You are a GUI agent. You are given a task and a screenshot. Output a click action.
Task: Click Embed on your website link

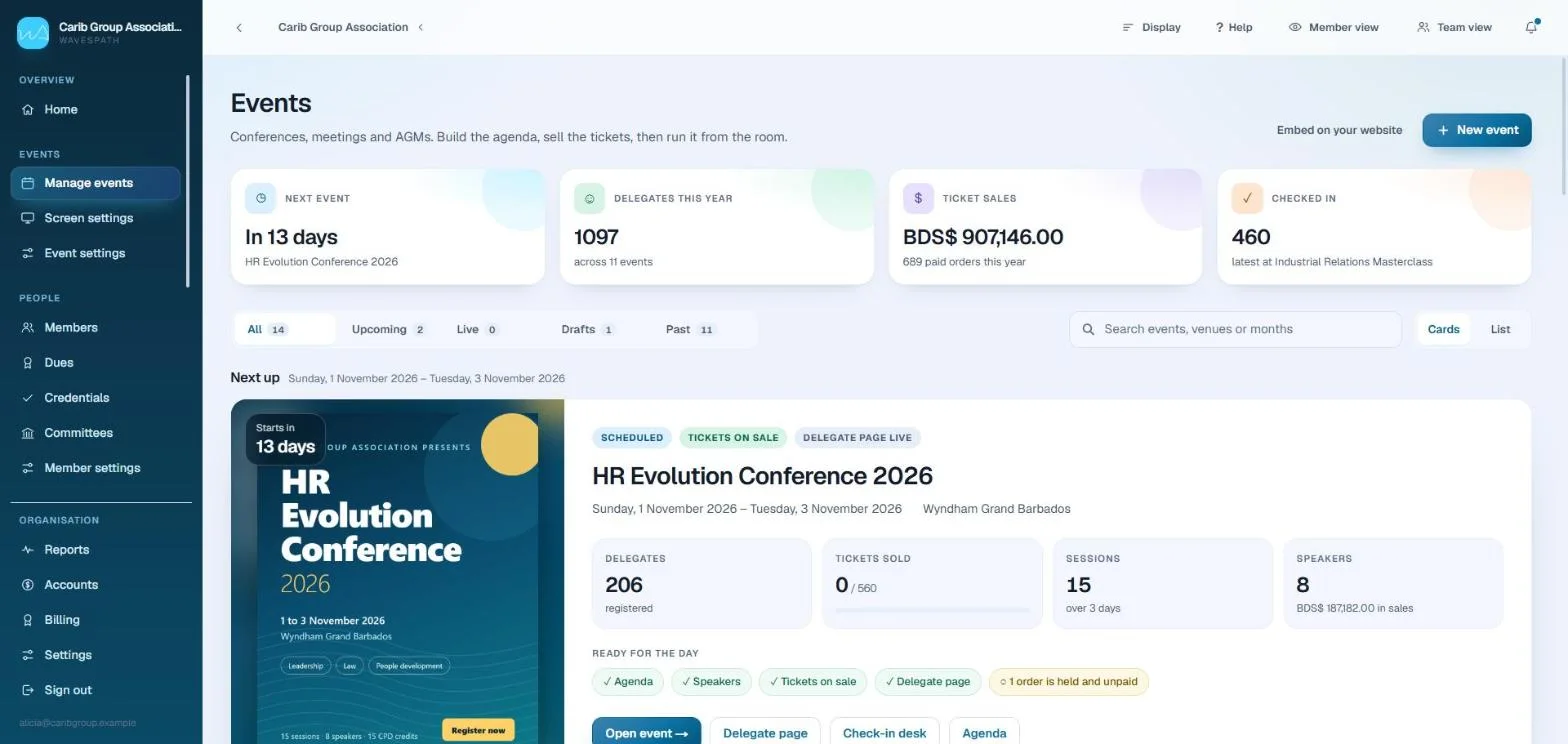(1339, 130)
